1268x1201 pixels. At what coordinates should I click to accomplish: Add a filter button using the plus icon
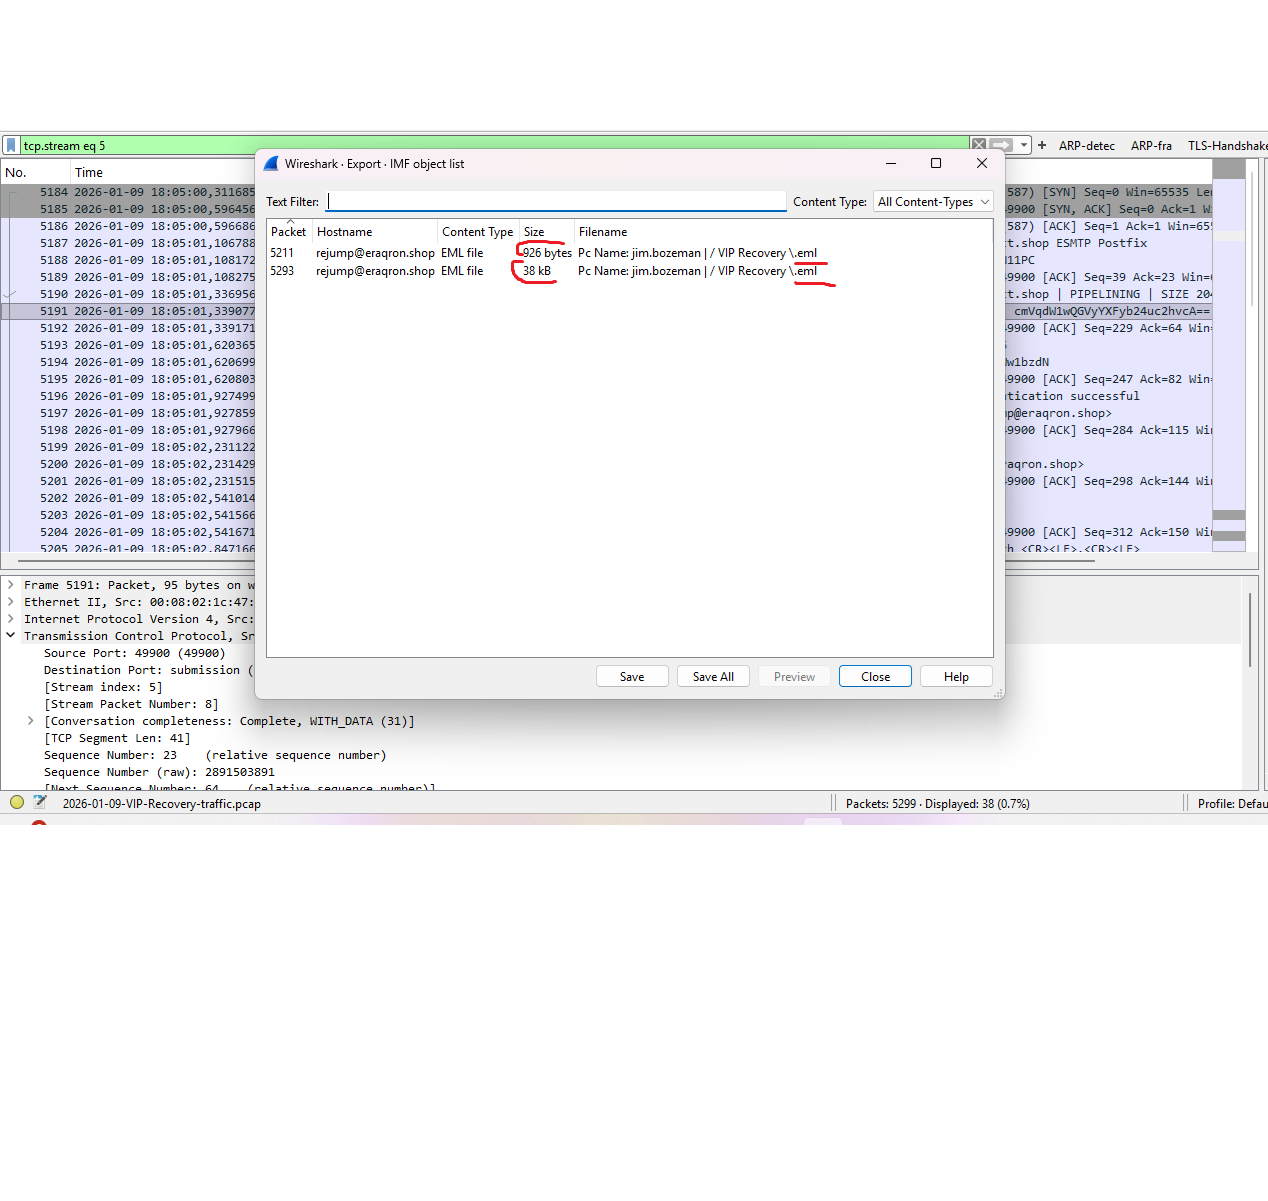1042,145
